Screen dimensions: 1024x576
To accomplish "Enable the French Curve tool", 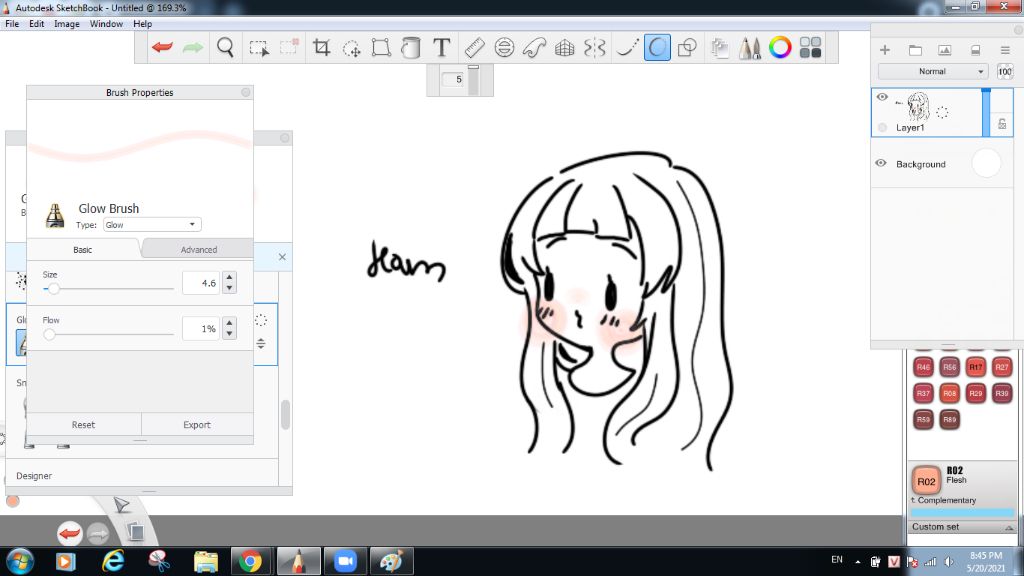I will (534, 48).
